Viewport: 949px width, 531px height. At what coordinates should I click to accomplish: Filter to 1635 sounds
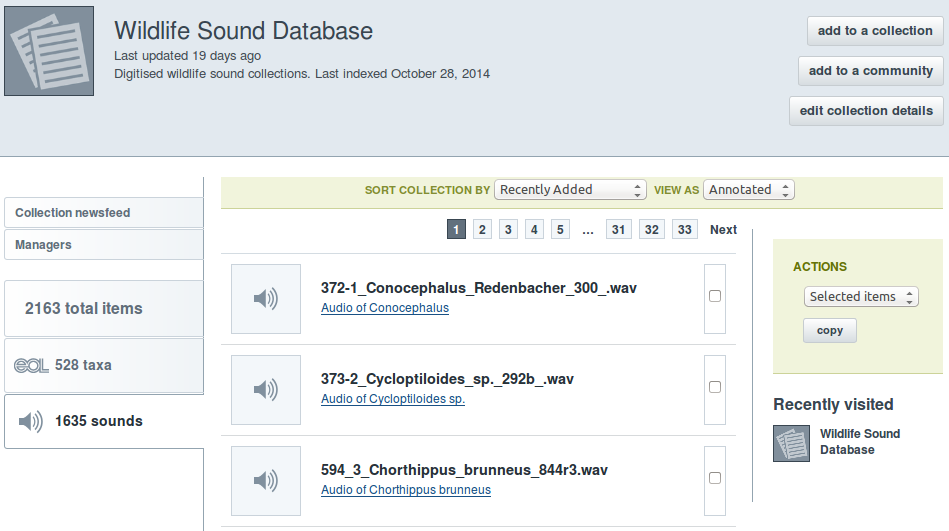click(104, 421)
